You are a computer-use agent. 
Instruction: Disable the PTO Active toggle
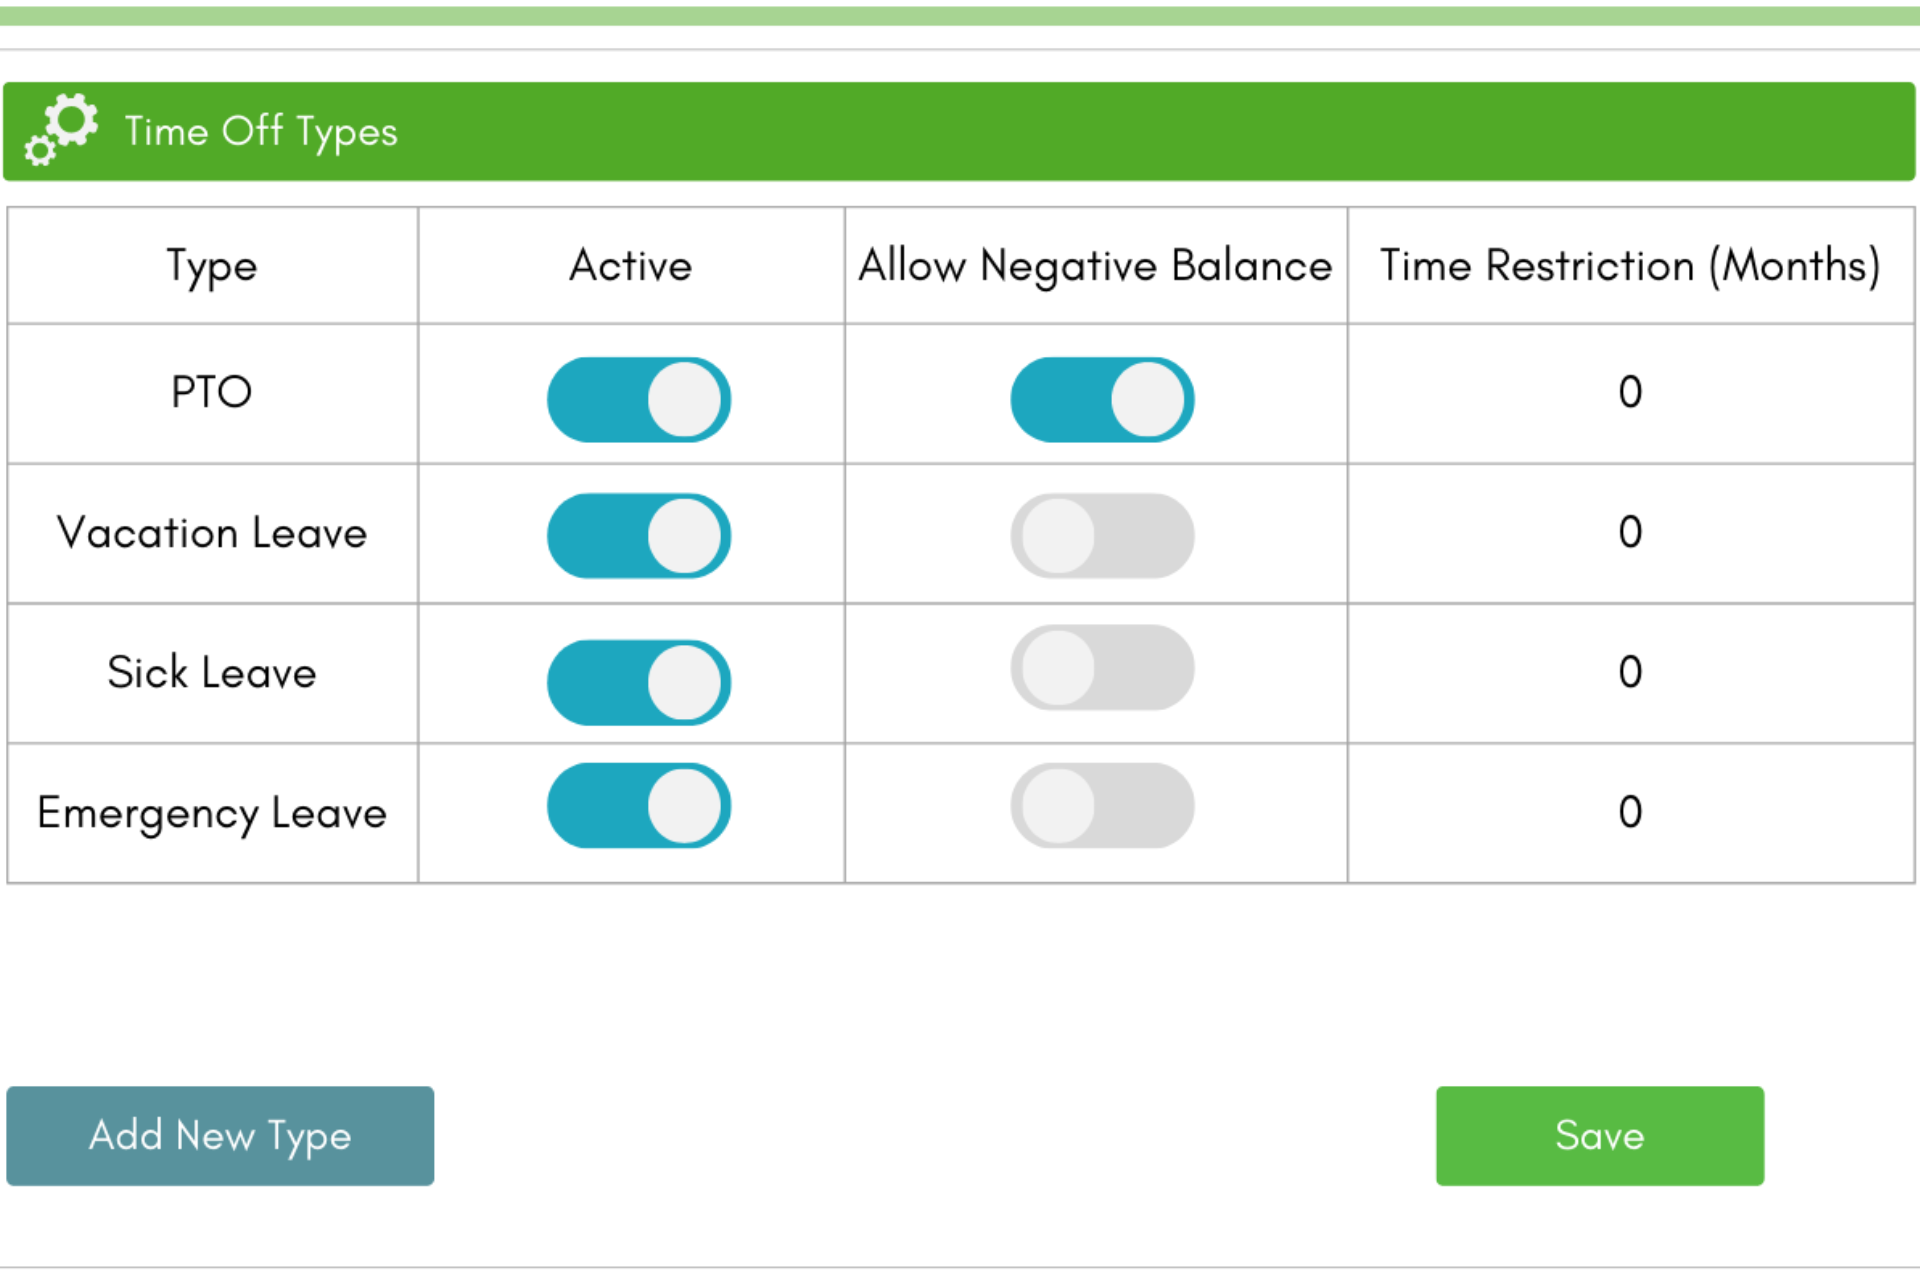pos(638,399)
